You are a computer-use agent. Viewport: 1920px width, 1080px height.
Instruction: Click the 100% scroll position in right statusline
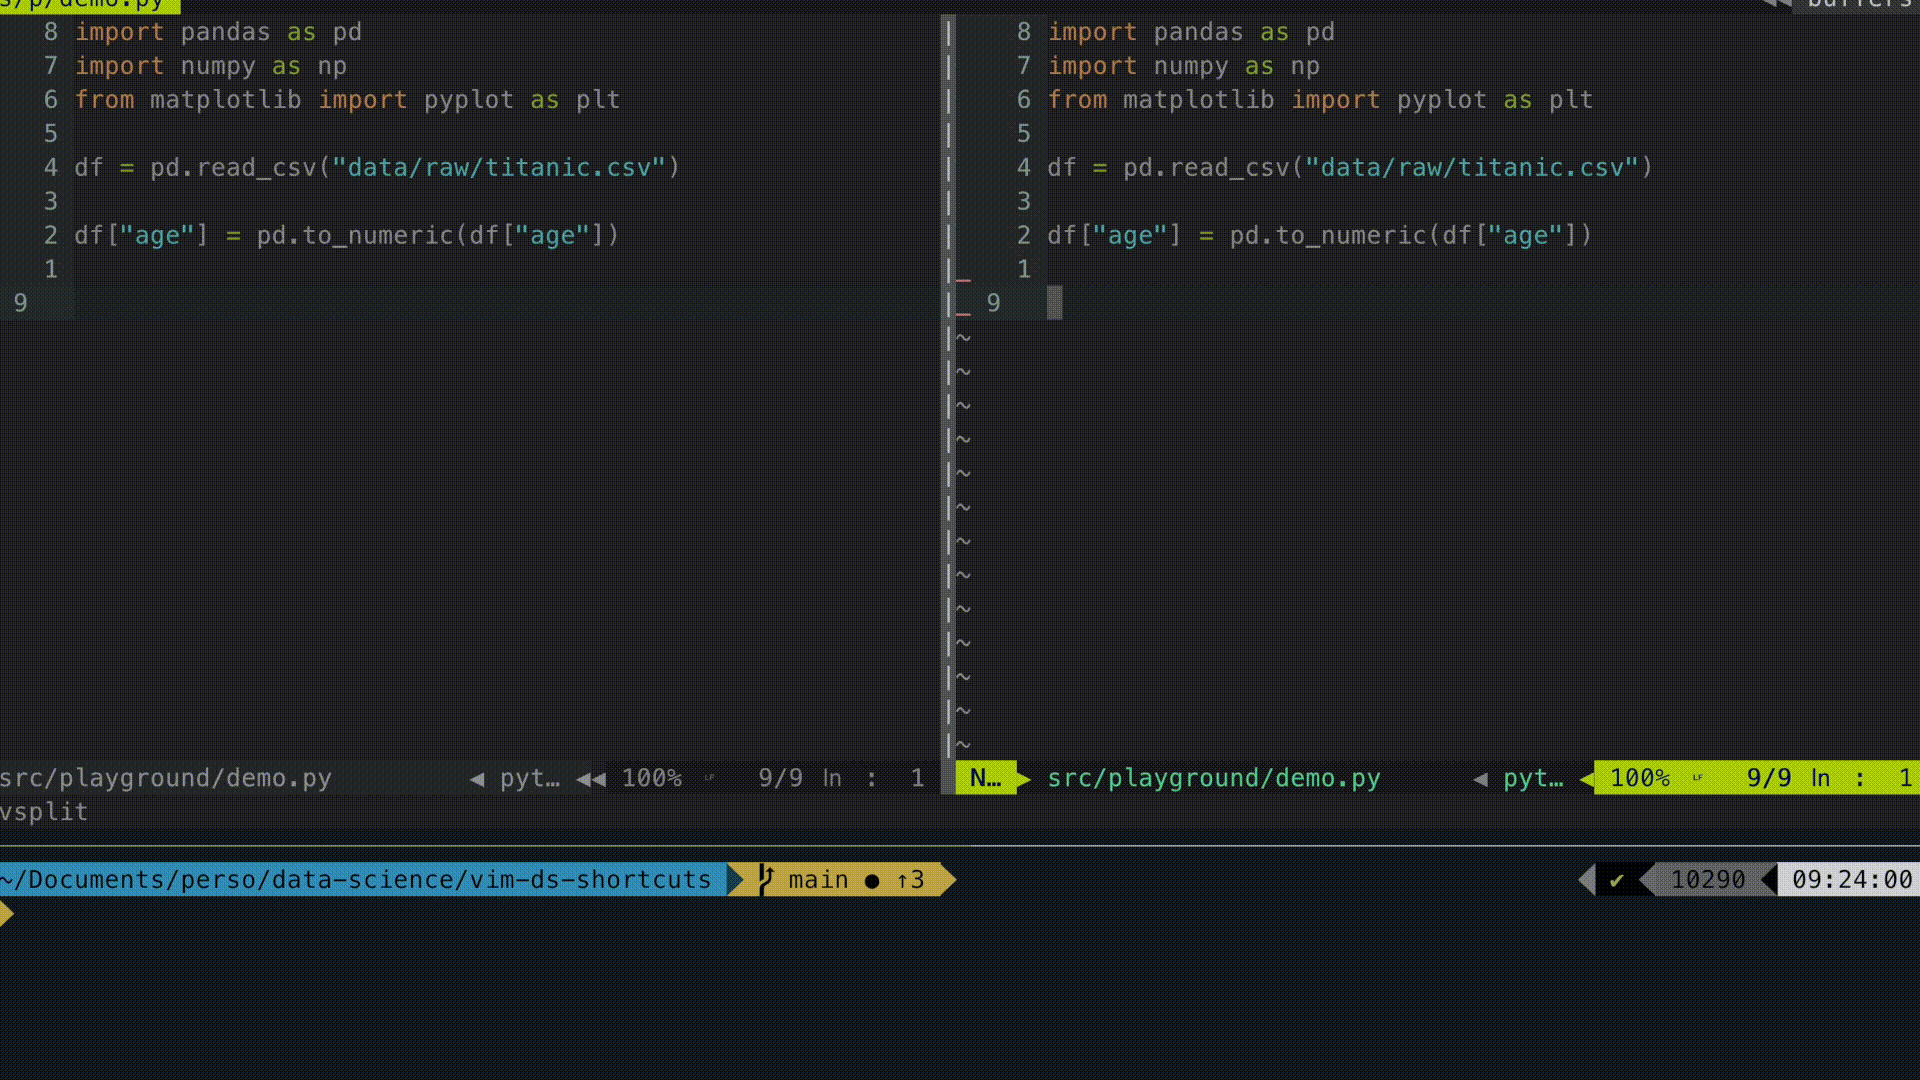(x=1639, y=778)
